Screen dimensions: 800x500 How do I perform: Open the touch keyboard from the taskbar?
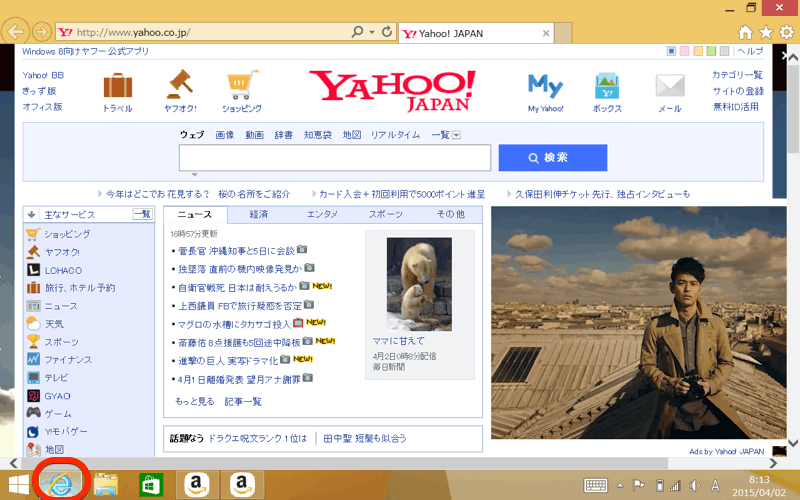(x=596, y=485)
